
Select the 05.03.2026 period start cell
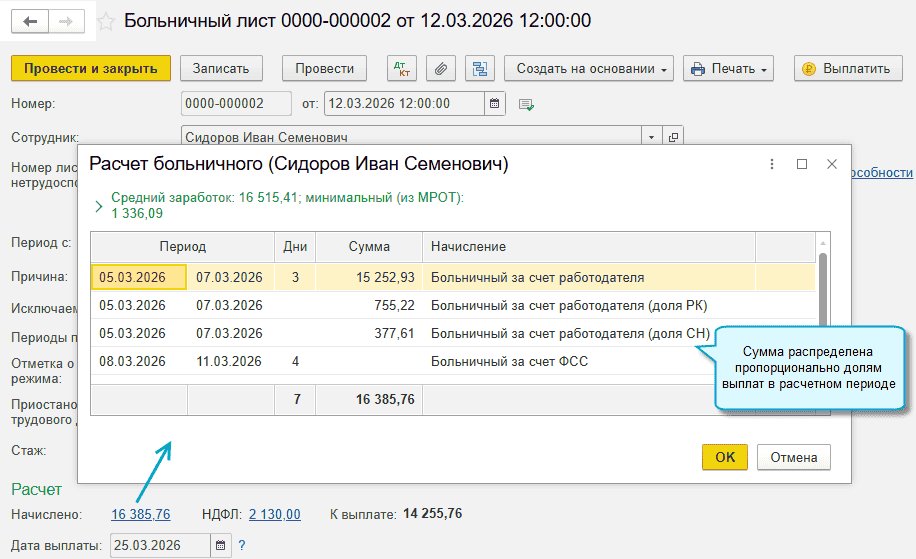coord(139,277)
